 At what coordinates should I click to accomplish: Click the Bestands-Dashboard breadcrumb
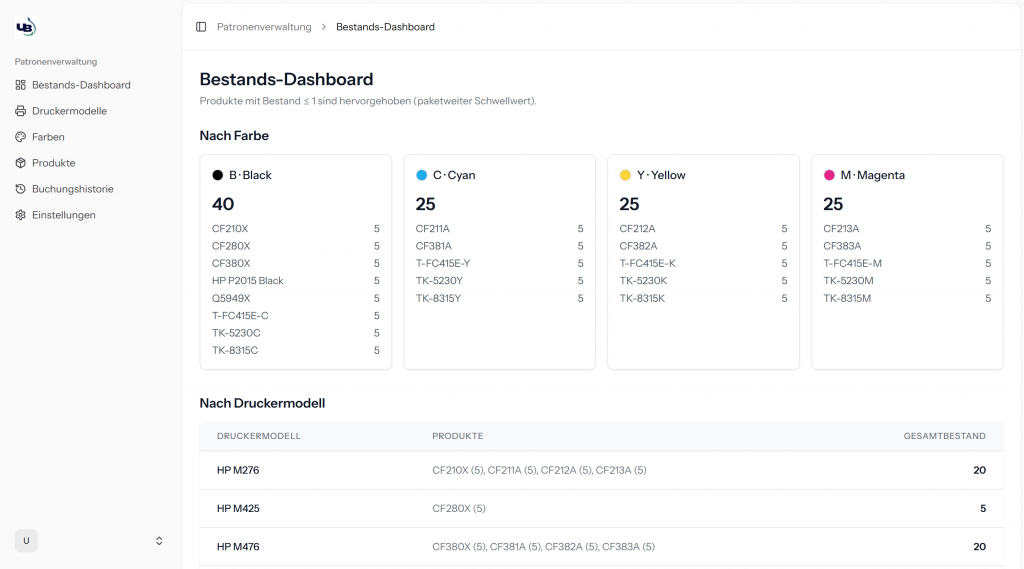(x=385, y=27)
